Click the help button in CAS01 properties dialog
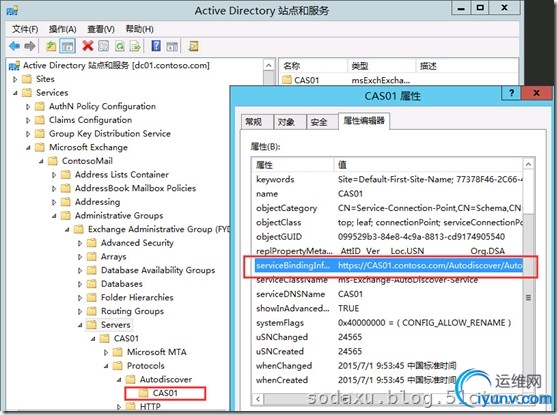The width and height of the screenshot is (558, 415). (x=511, y=93)
